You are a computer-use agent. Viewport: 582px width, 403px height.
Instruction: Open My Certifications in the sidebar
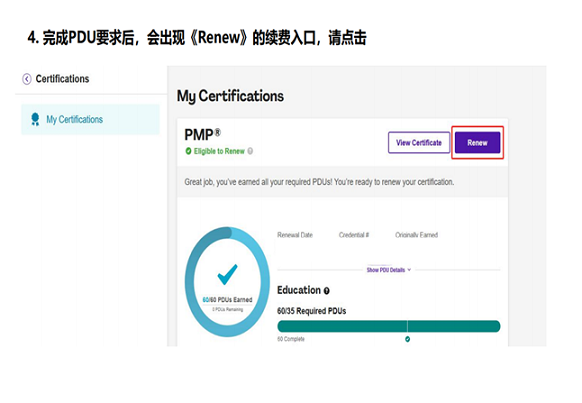[90, 119]
